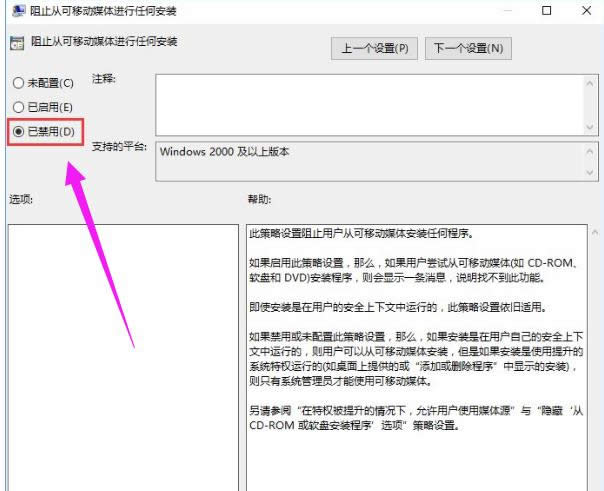Go to 下一个设置(N)
Screen dimensions: 604x491
[x=468, y=48]
